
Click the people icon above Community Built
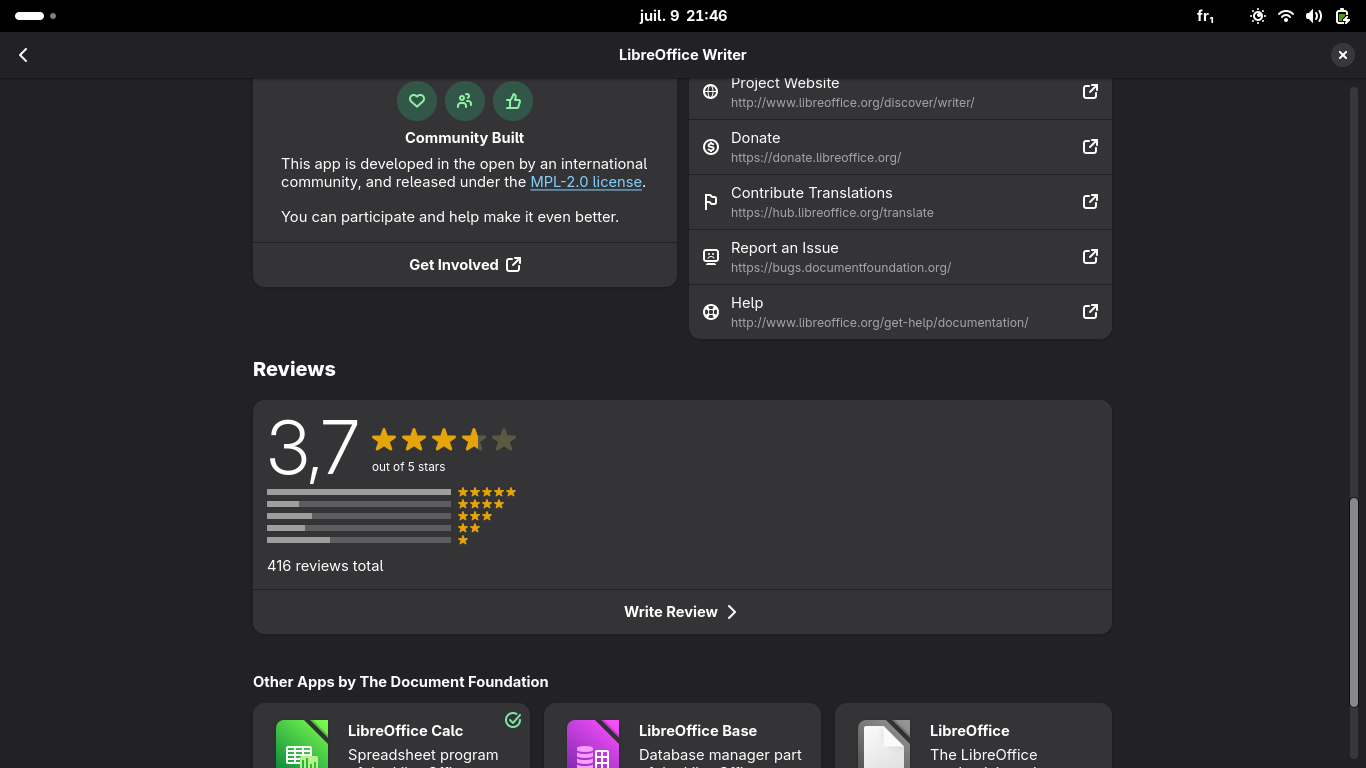pos(465,100)
